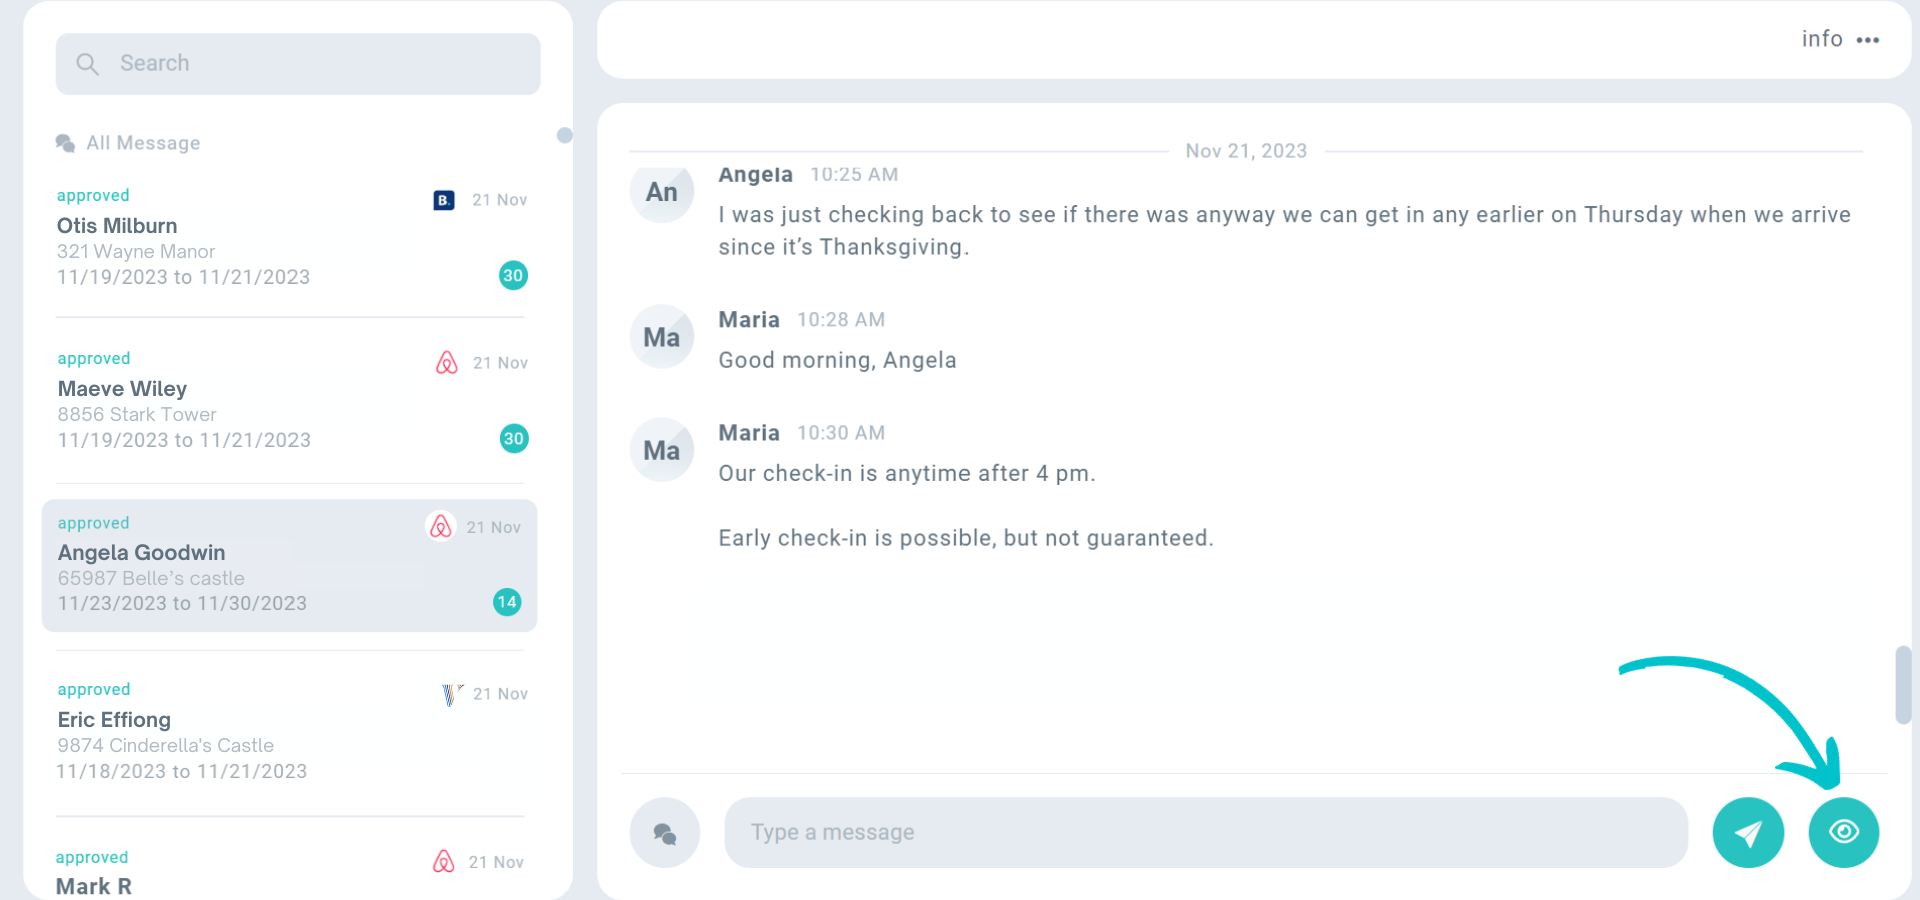Click the info link in header

click(1821, 39)
